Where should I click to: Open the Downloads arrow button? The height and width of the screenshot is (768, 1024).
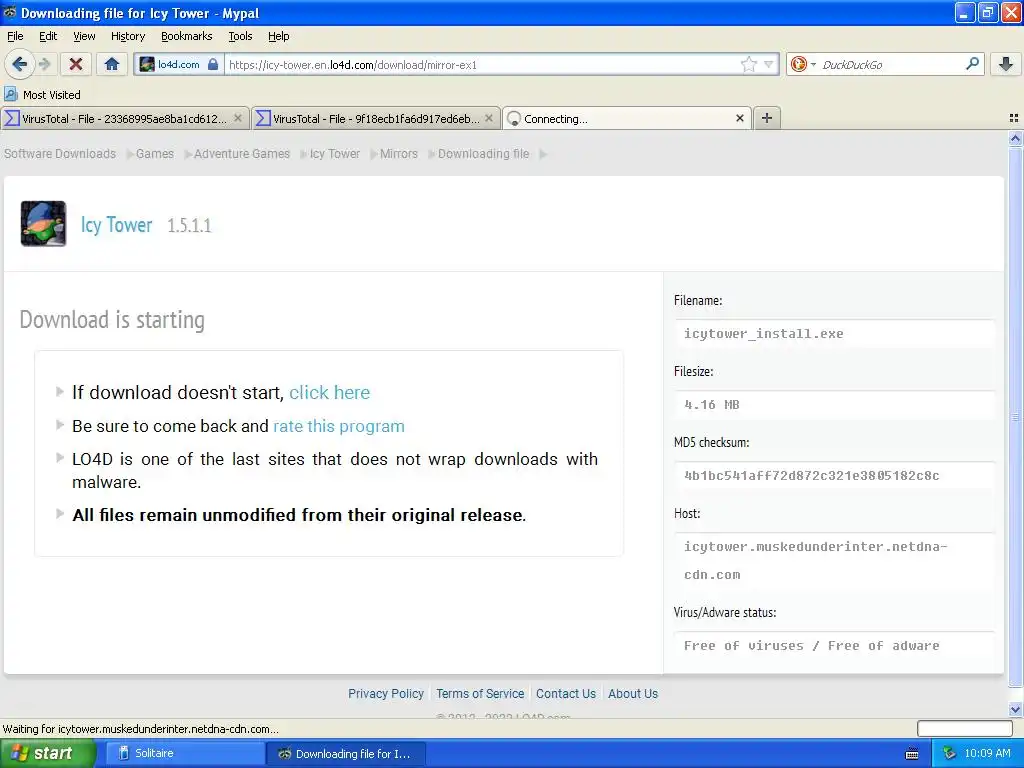[1006, 64]
